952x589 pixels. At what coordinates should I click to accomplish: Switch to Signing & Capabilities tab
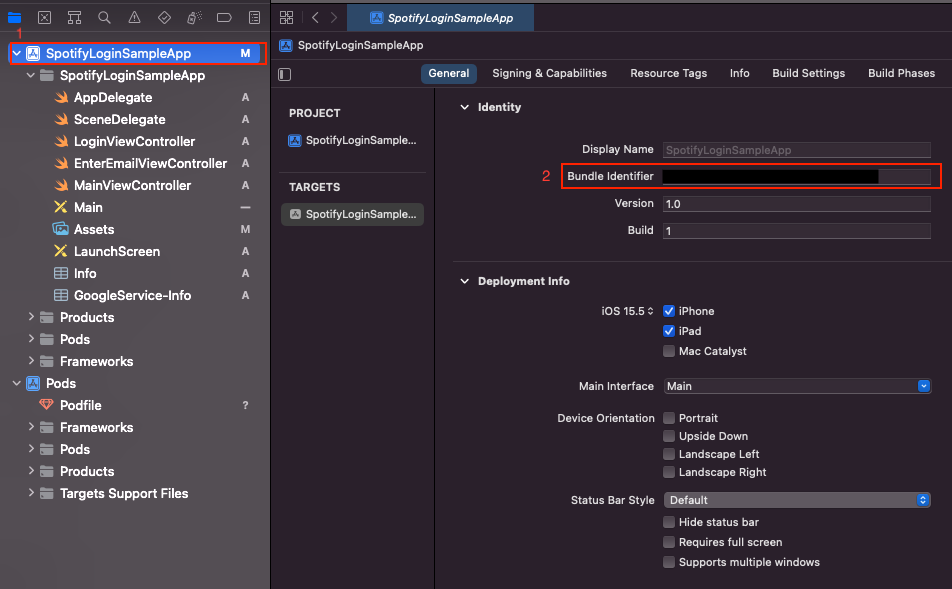[549, 73]
